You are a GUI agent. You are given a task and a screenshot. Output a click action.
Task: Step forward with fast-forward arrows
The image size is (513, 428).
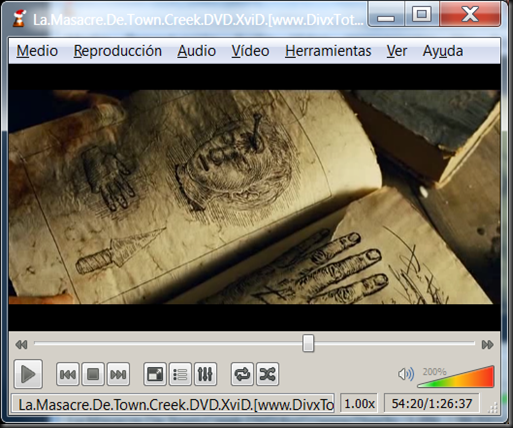(x=487, y=344)
